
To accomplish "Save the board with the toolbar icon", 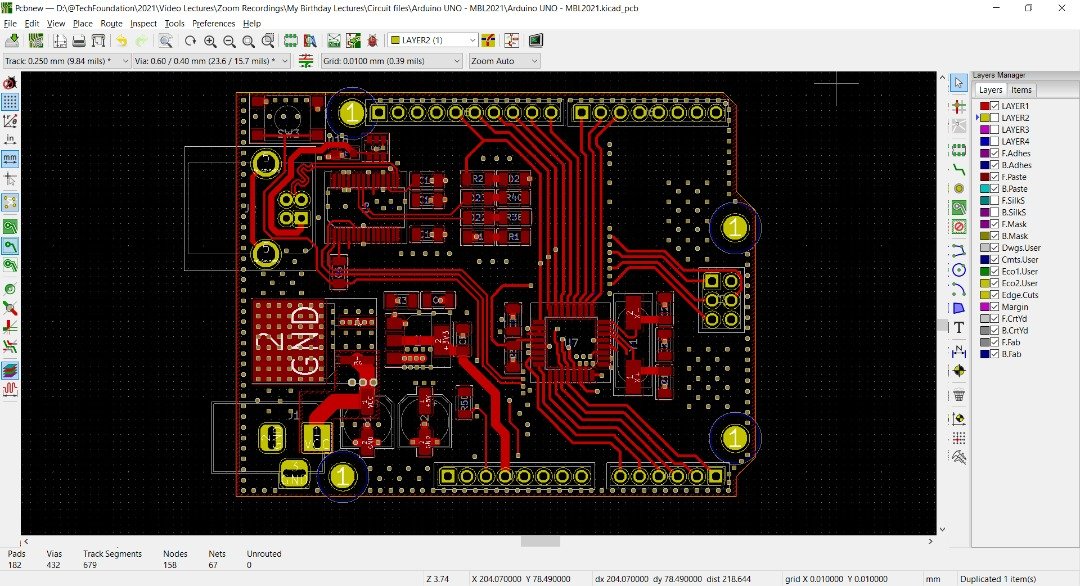I will tap(12, 41).
